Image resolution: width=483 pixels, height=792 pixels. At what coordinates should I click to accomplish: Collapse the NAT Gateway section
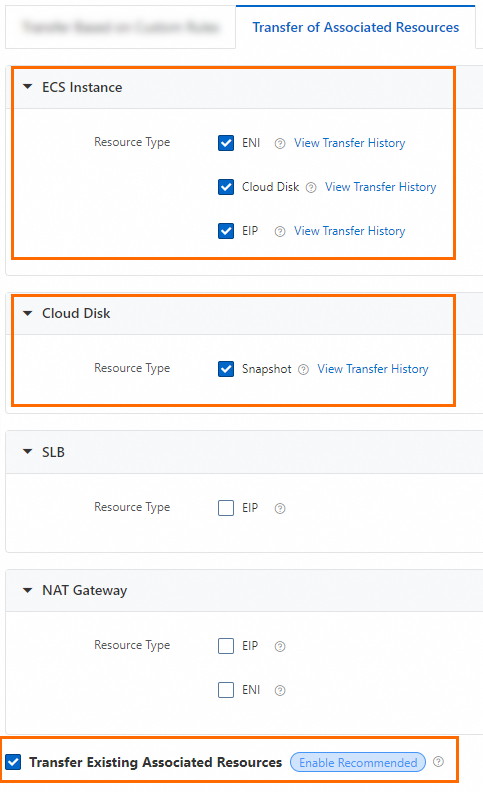coord(28,590)
